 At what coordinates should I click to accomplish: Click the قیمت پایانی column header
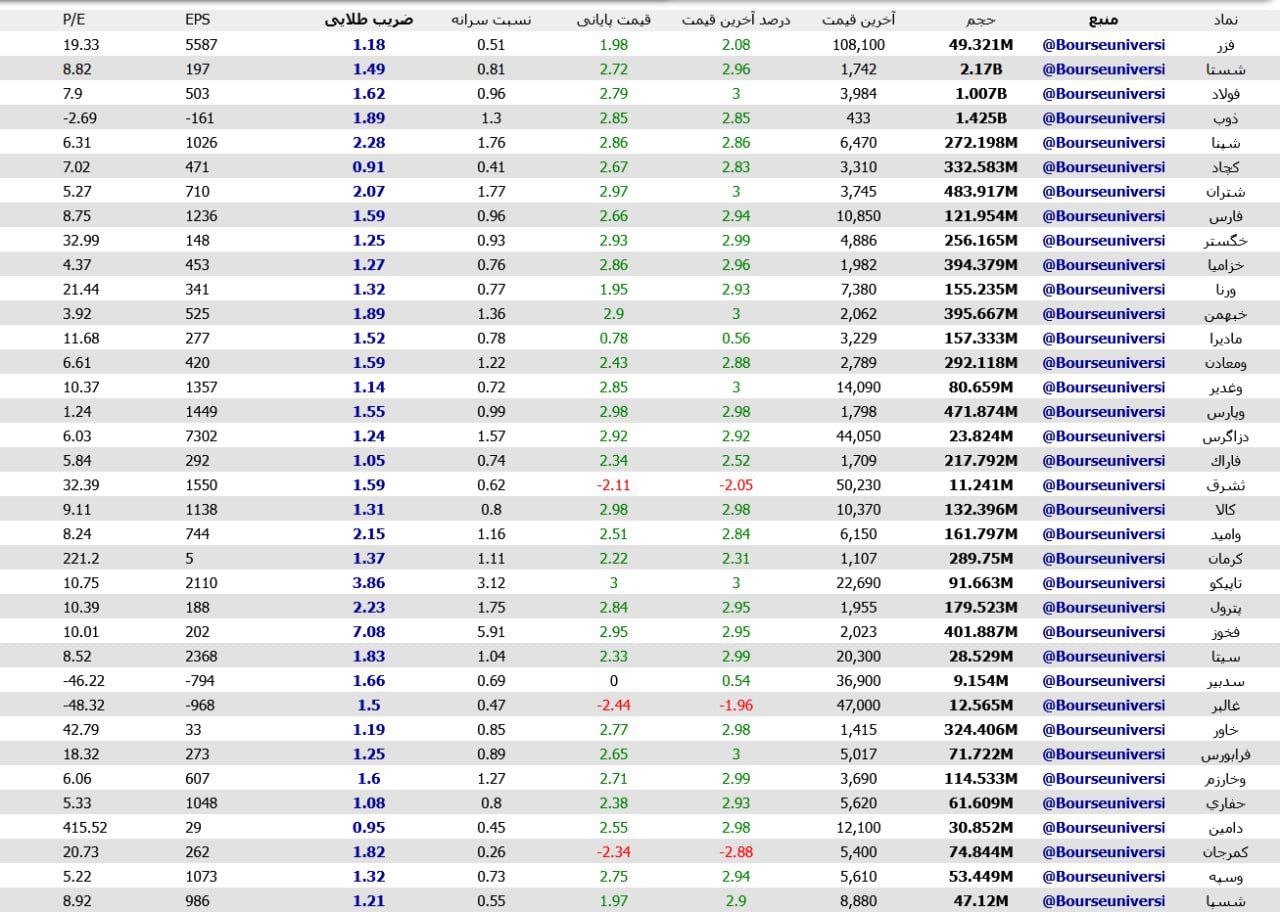tap(613, 19)
